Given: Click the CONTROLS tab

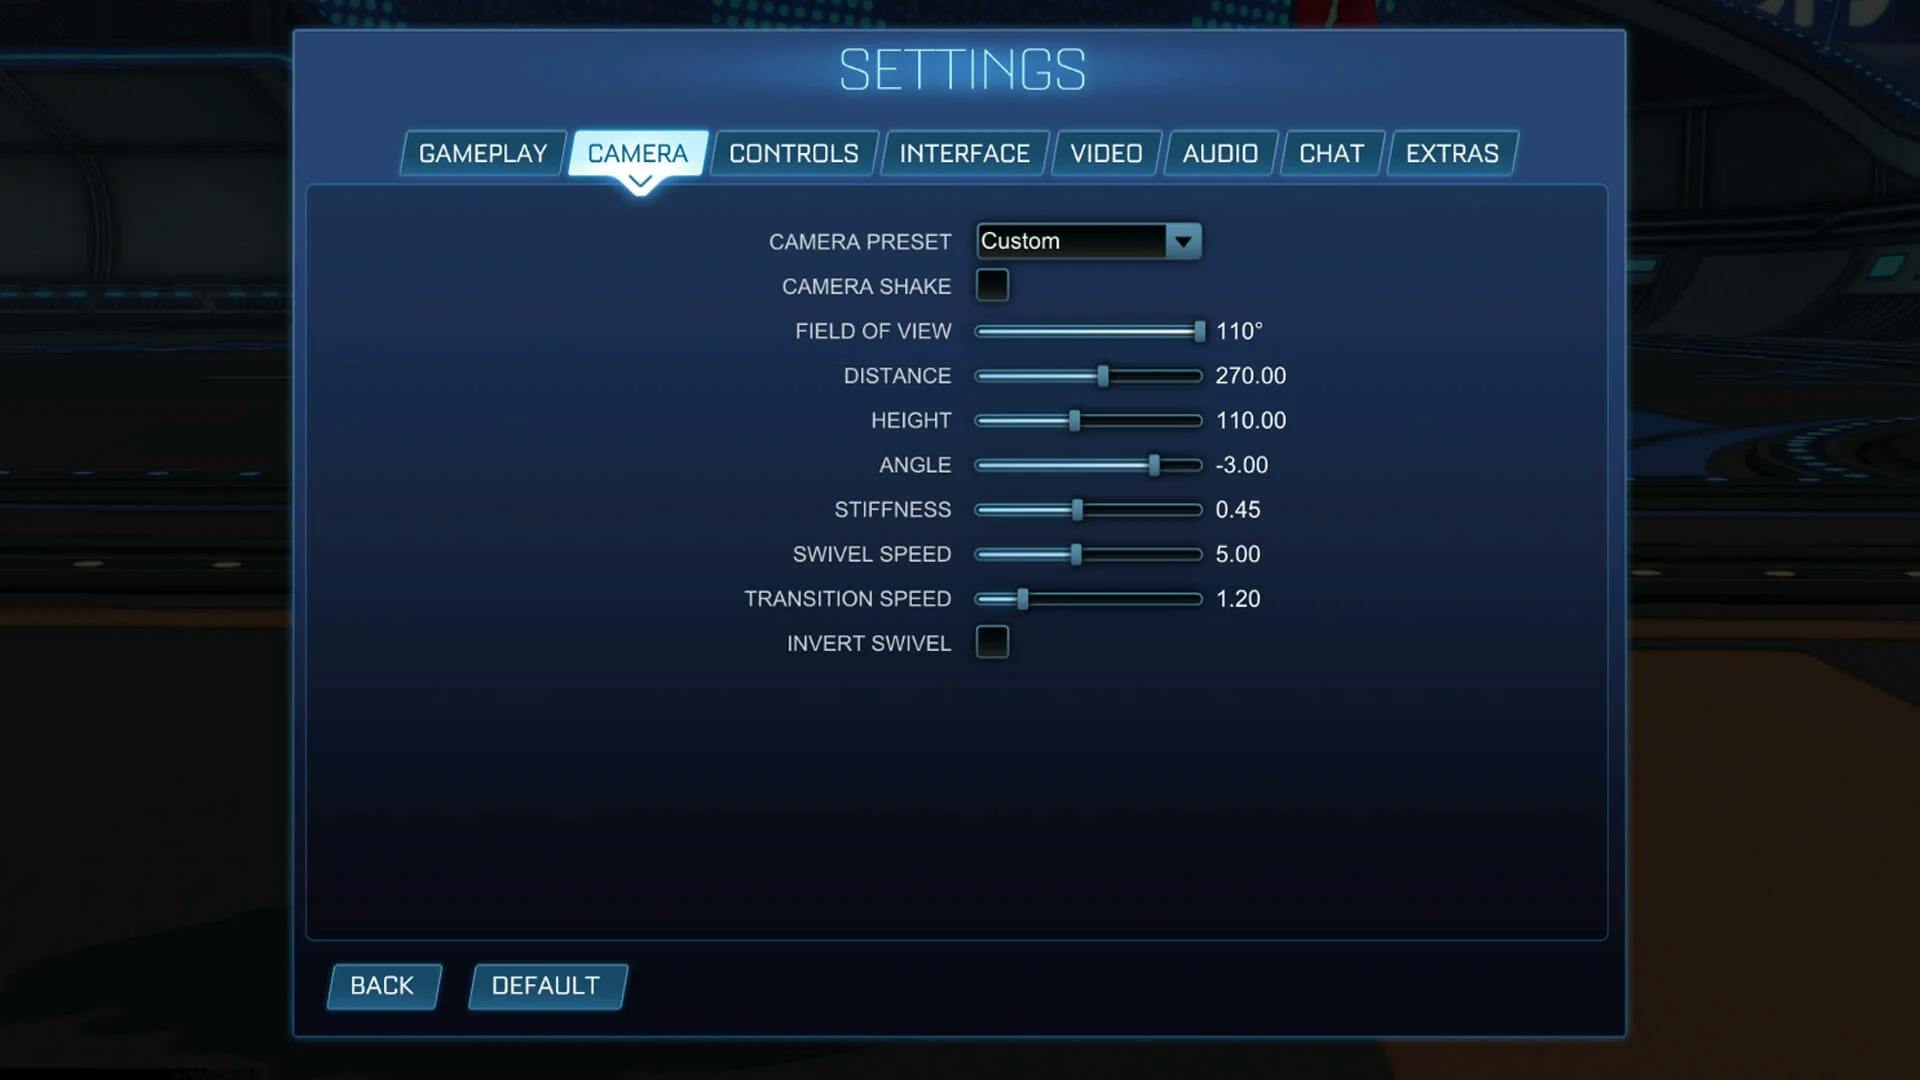Looking at the screenshot, I should (793, 153).
